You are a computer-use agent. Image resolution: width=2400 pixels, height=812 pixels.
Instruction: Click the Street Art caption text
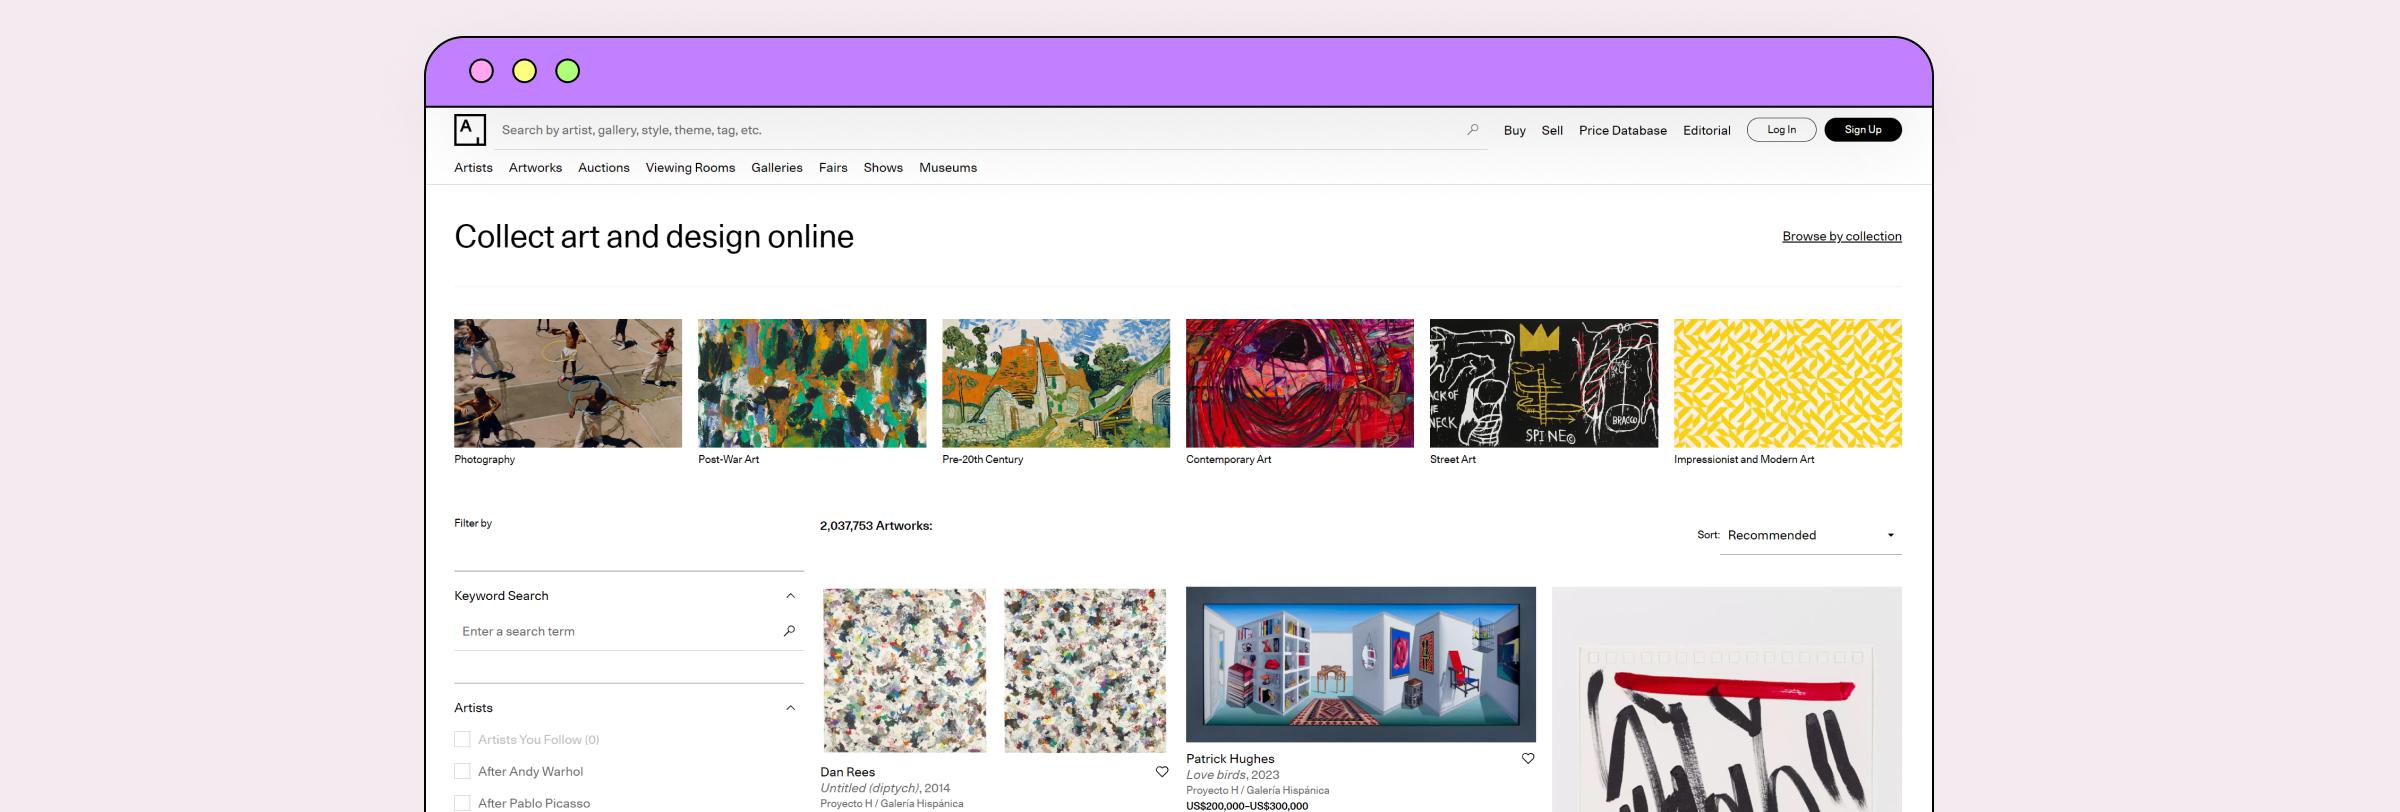[1453, 460]
